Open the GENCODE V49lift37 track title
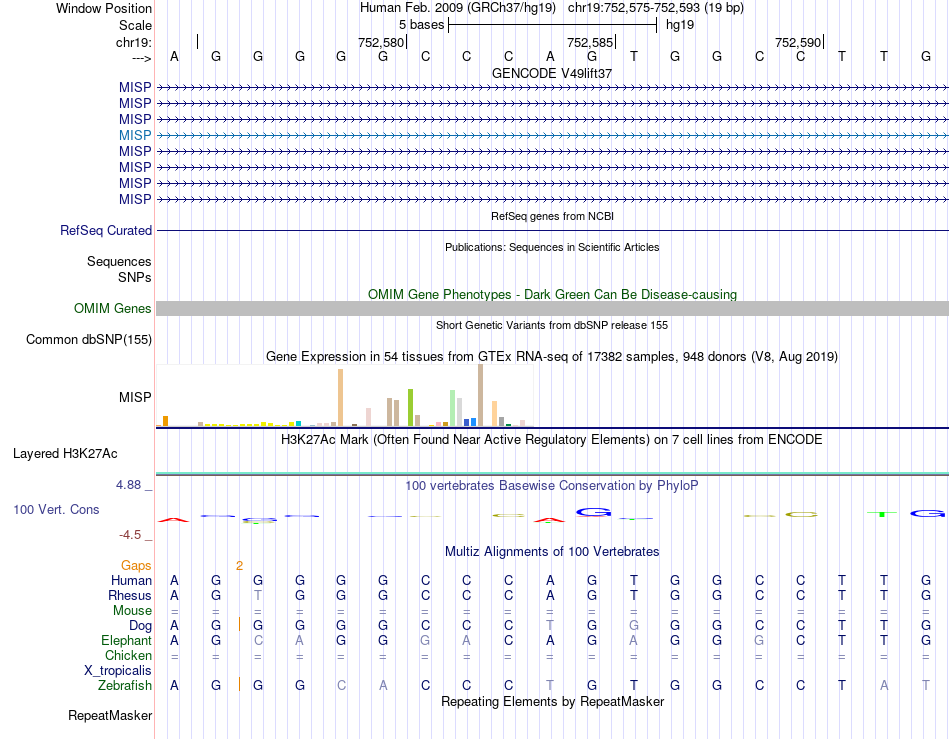The height and width of the screenshot is (739, 950). [x=552, y=73]
